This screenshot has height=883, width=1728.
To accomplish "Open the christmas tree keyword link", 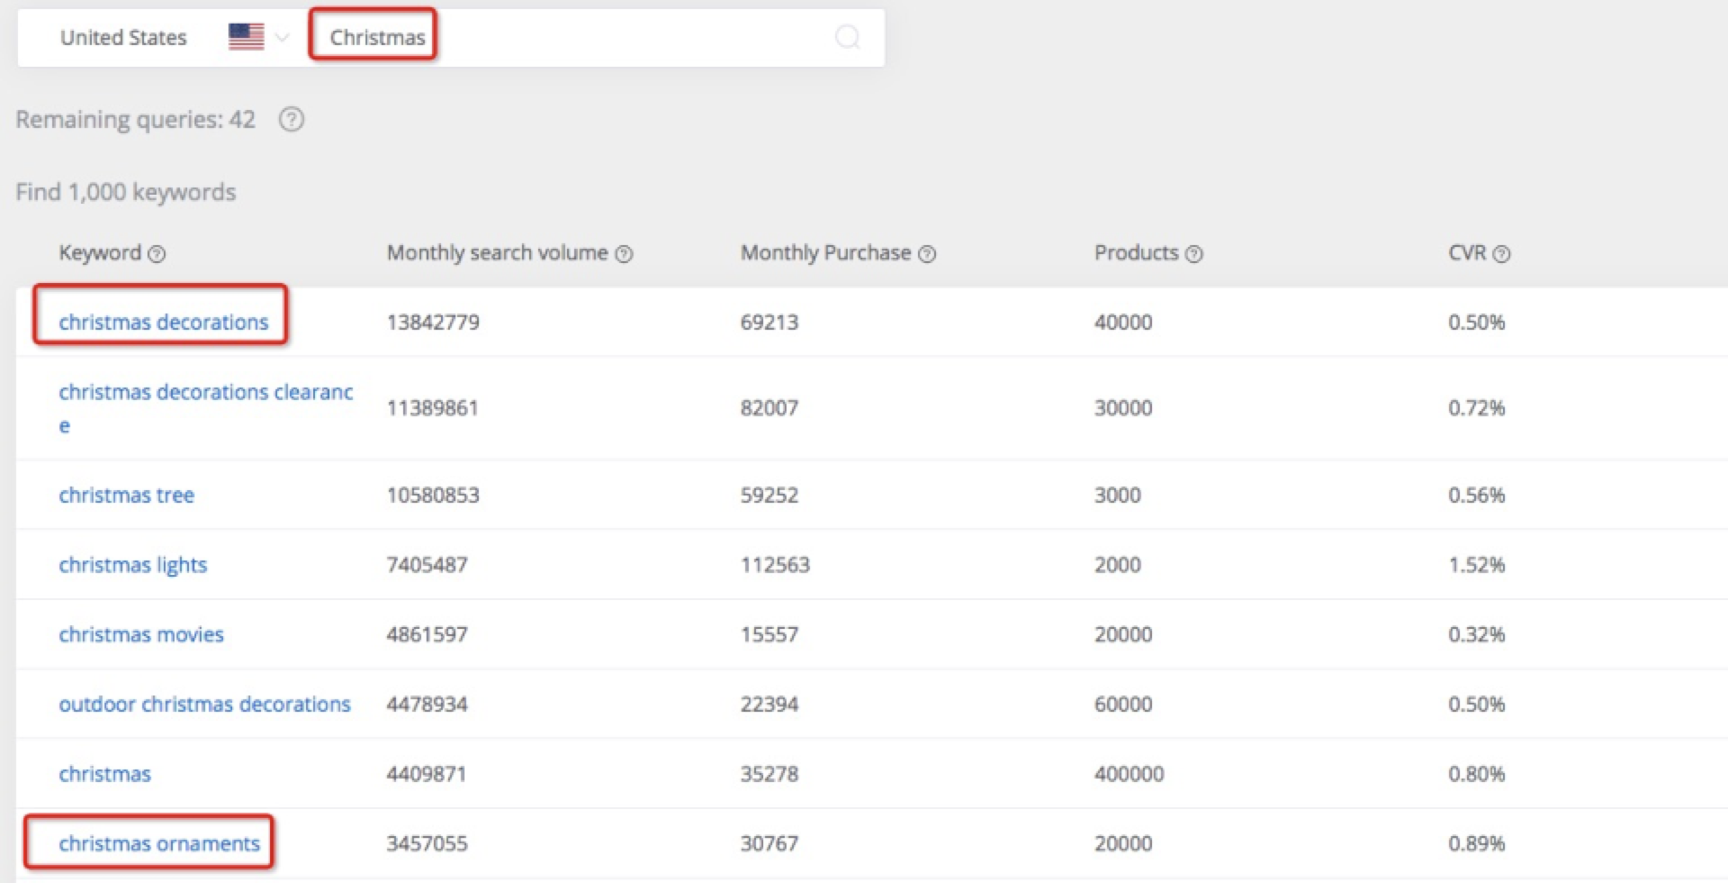I will point(126,495).
